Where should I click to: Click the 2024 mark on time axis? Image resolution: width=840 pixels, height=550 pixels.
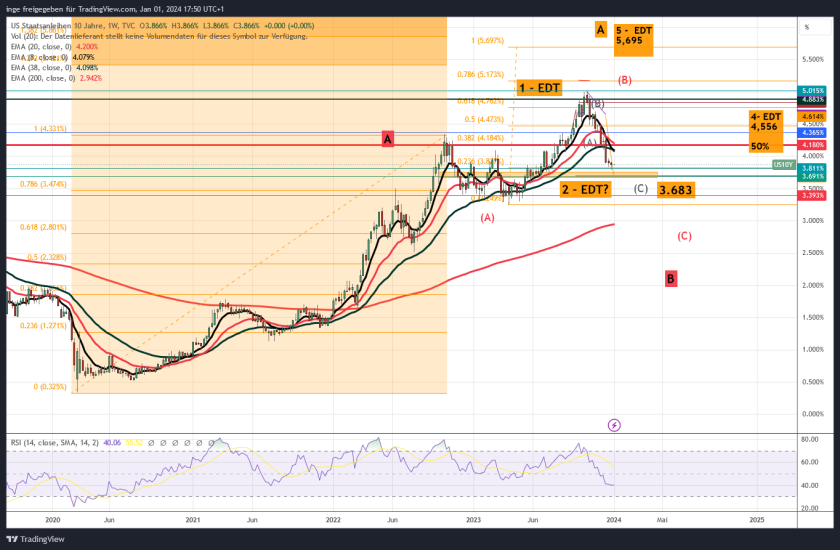(x=613, y=520)
